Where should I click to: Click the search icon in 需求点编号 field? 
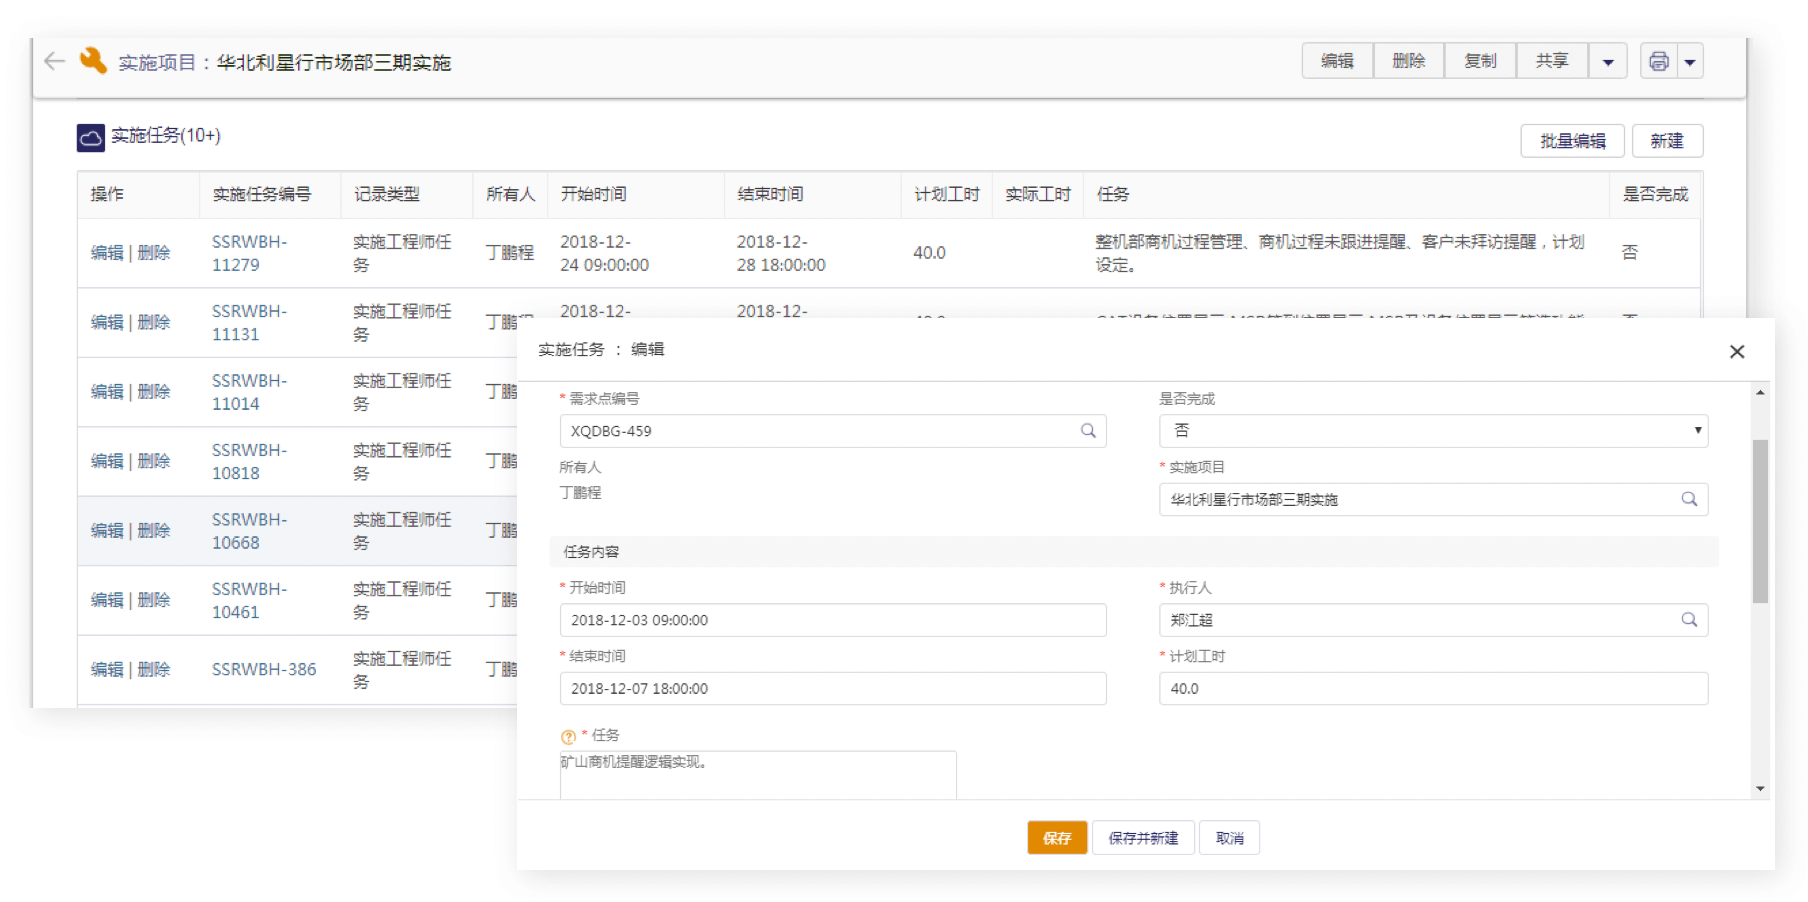[1088, 431]
